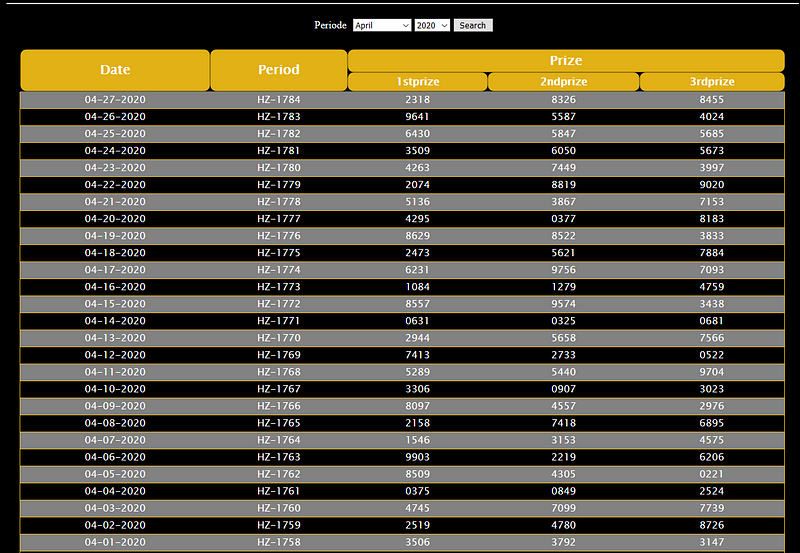Select date cell 04-24-2020

115,150
